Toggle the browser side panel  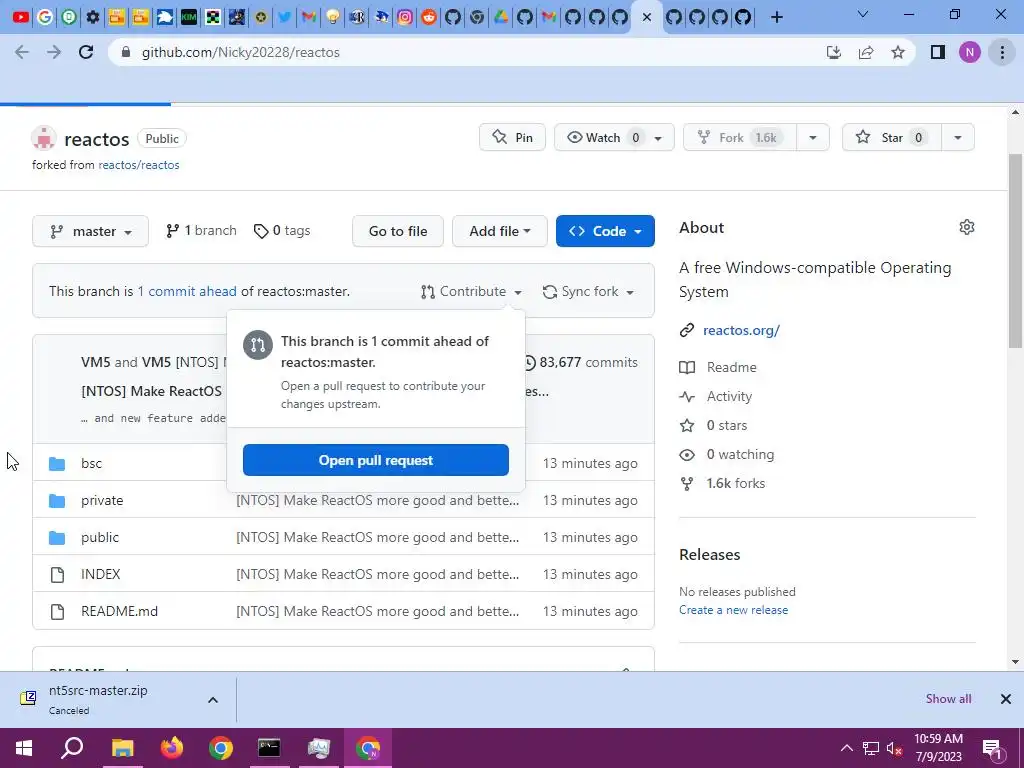tap(938, 52)
